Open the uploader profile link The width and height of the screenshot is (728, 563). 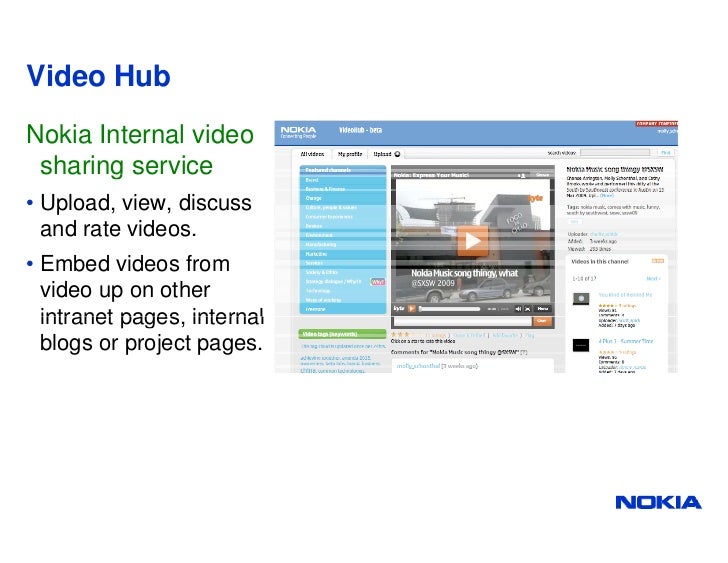pyautogui.click(x=604, y=234)
